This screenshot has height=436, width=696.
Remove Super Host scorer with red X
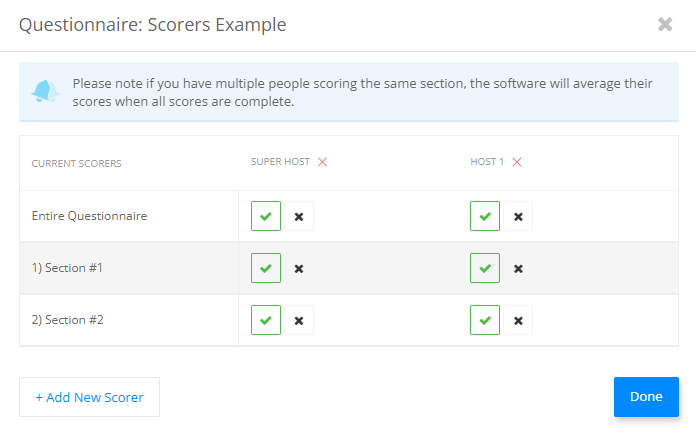pyautogui.click(x=322, y=162)
